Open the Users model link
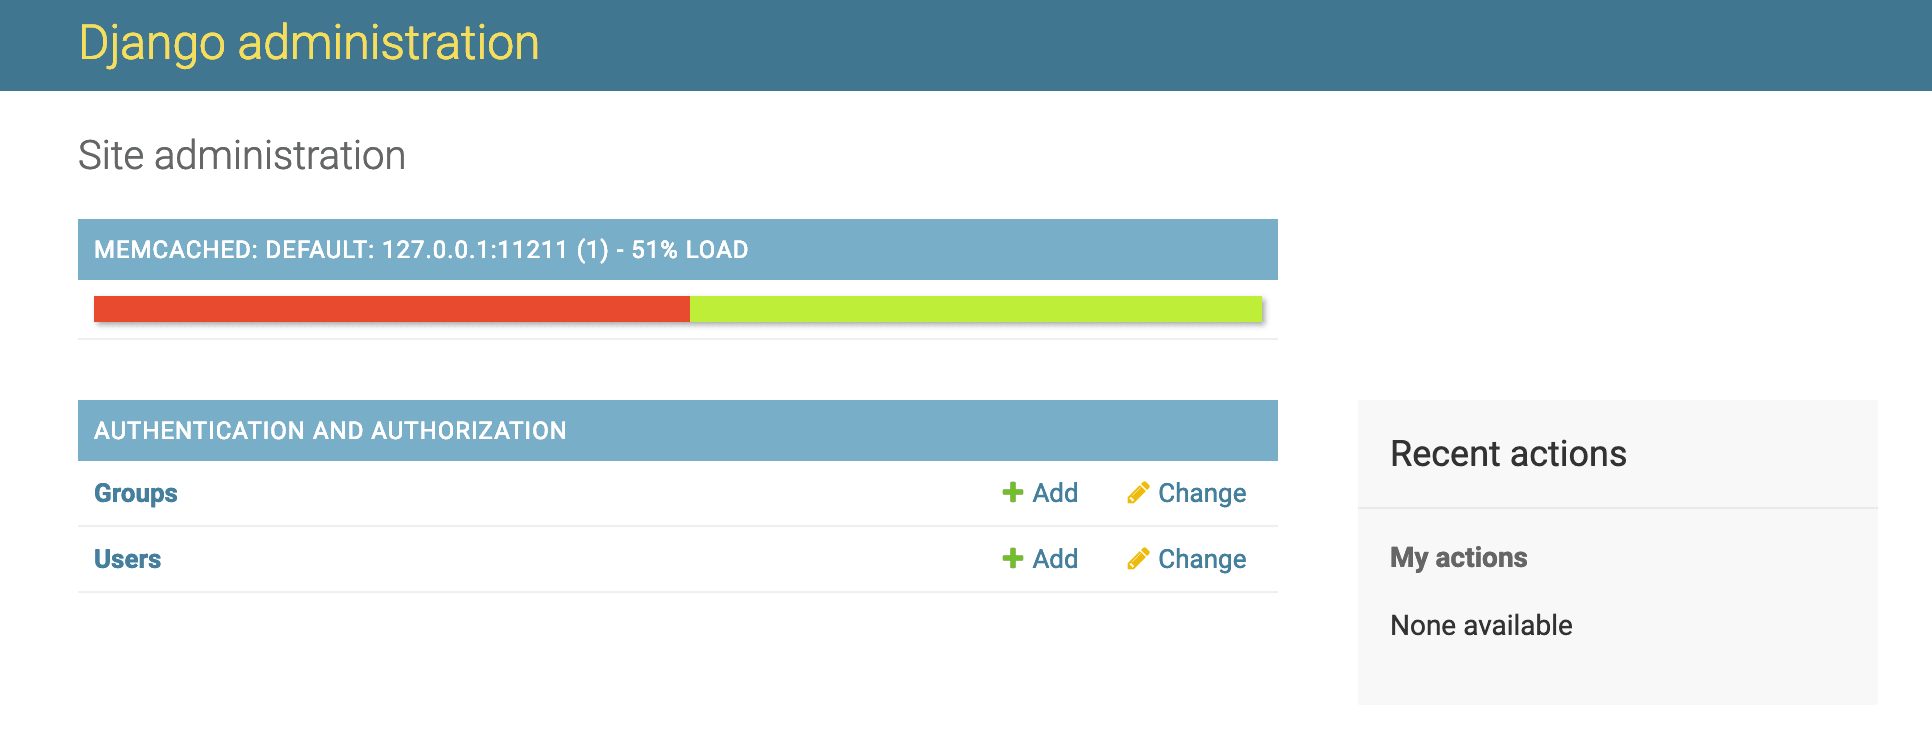Viewport: 1932px width, 750px height. click(128, 559)
